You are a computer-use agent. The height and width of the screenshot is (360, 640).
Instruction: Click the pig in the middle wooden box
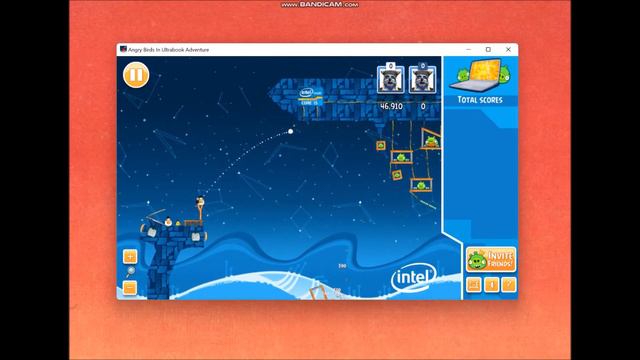[401, 158]
